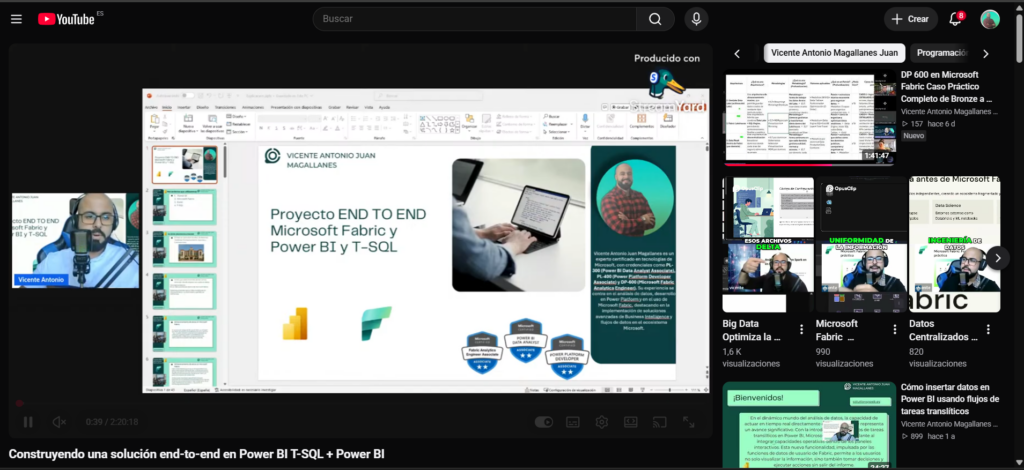Open the Microsoft Fabric short thumbnail
The width and height of the screenshot is (1024, 470).
[861, 245]
